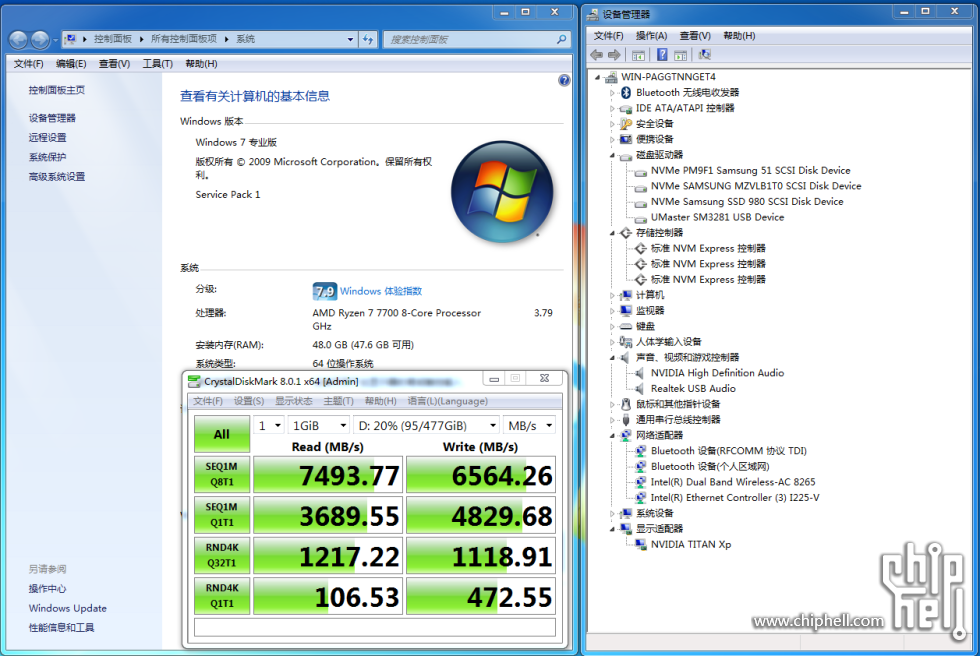Select the NVIDIA TITAN Xp display adapter
This screenshot has width=980, height=656.
click(691, 544)
